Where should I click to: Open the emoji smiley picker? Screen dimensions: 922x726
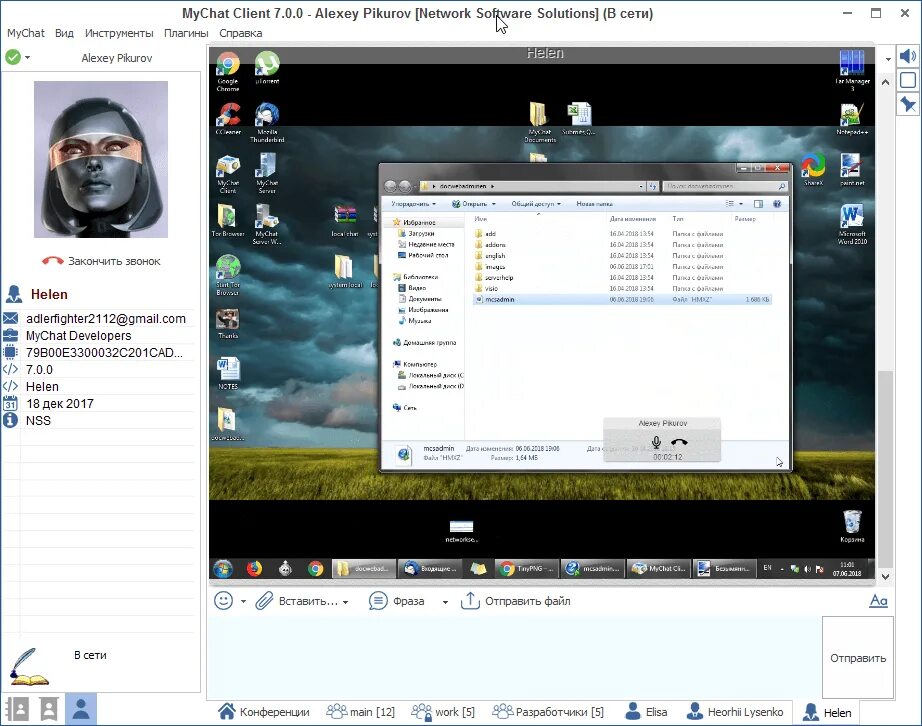coord(223,601)
